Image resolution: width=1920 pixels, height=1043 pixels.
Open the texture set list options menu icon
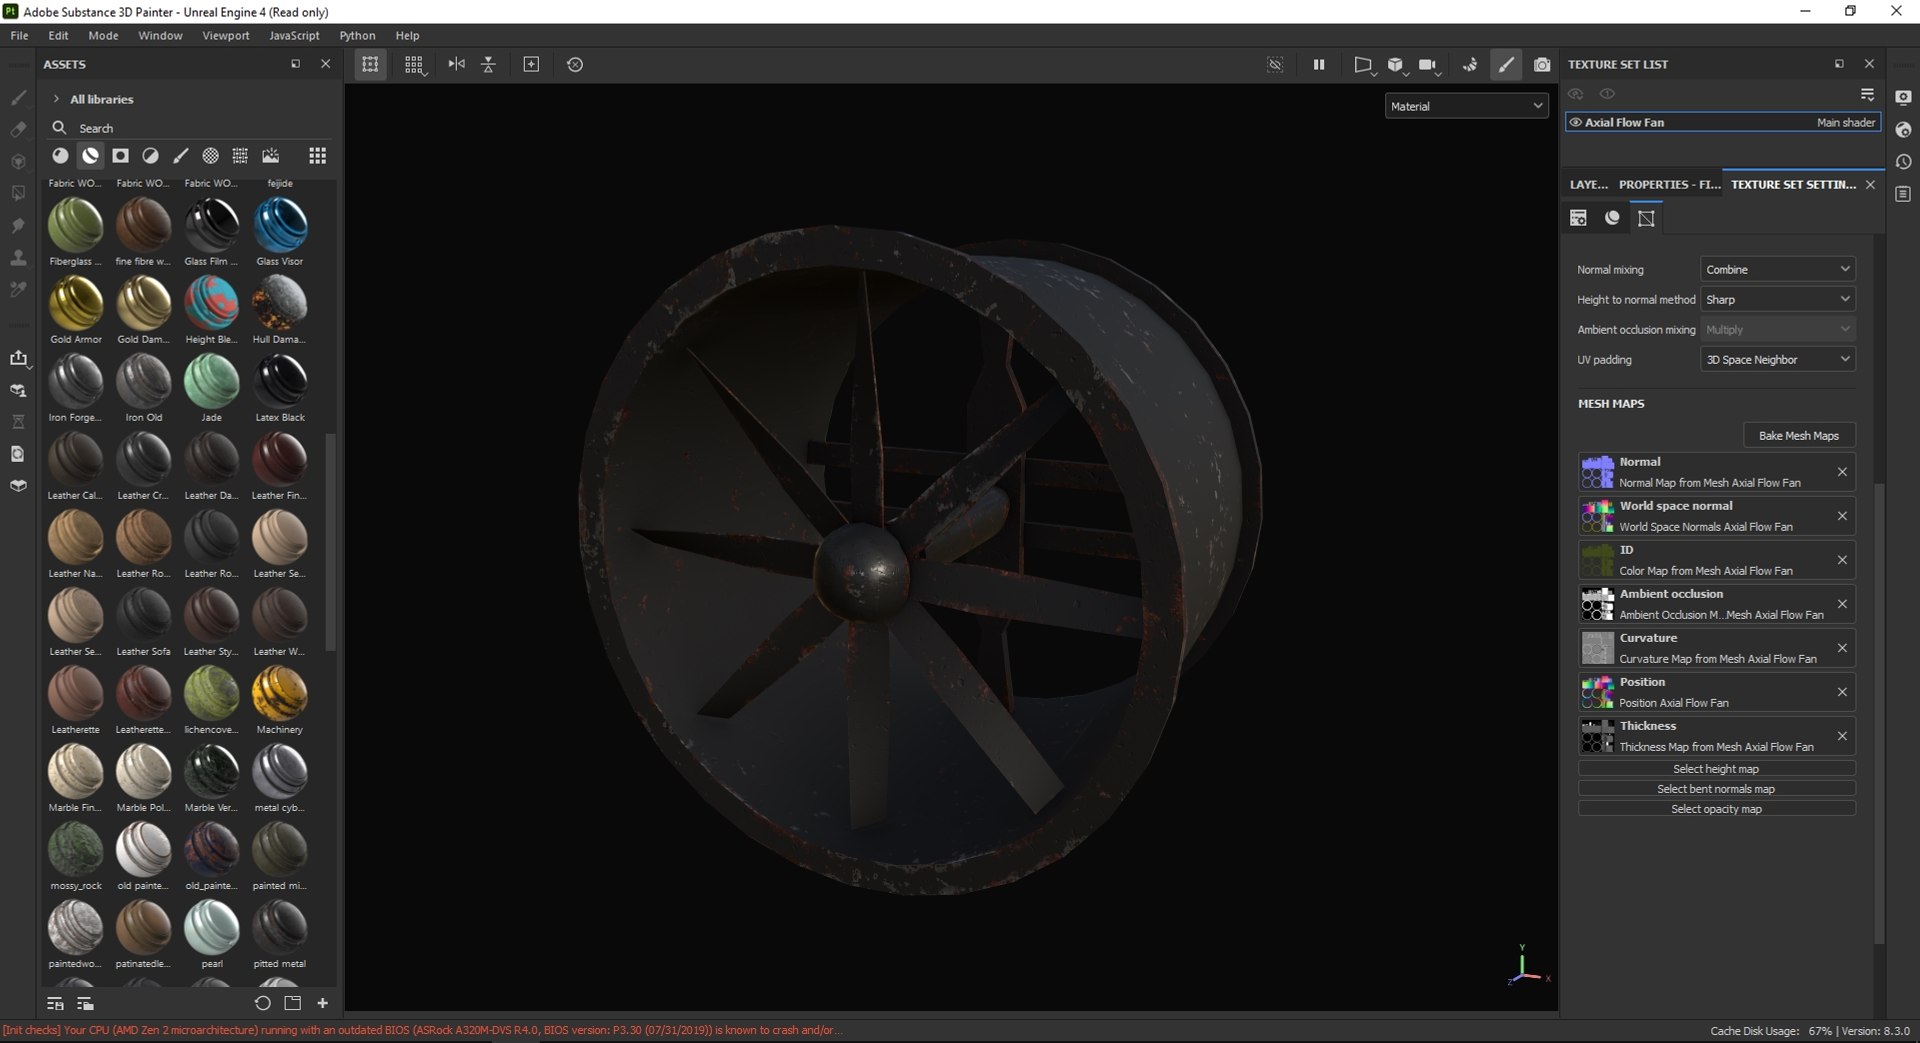1867,94
